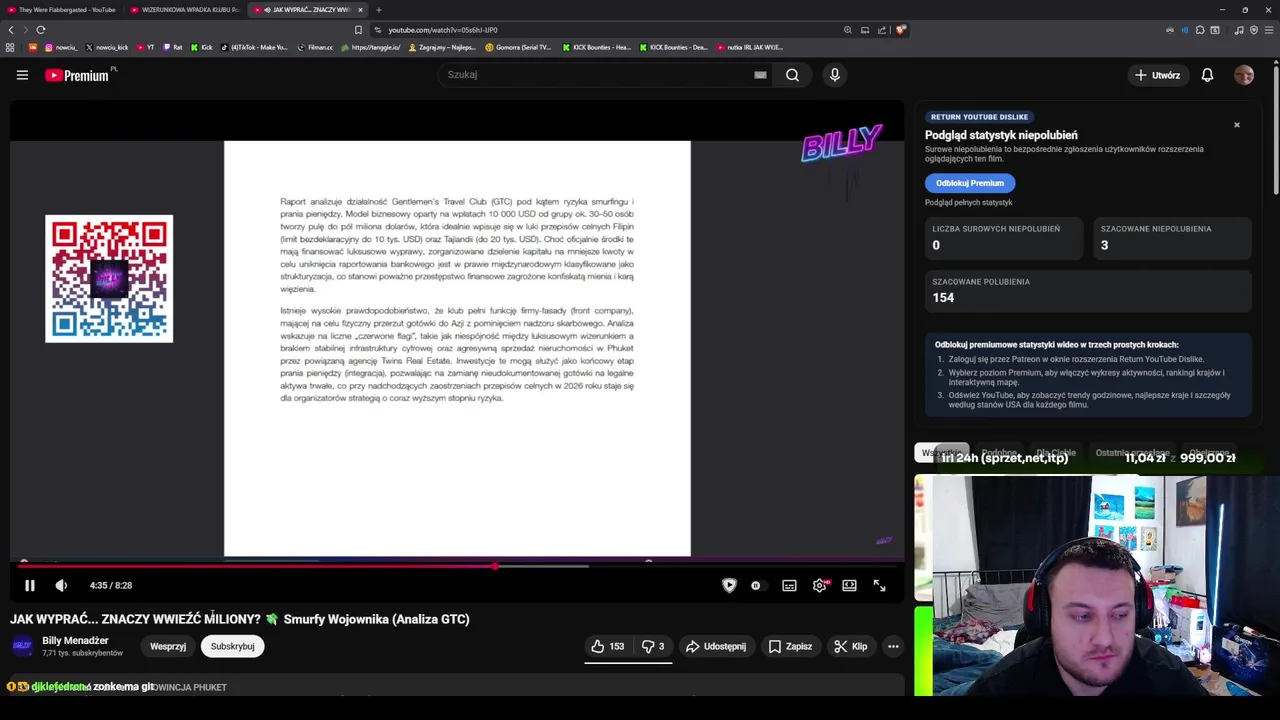
Task: Open the on-screen keyboard in search box
Action: click(760, 75)
